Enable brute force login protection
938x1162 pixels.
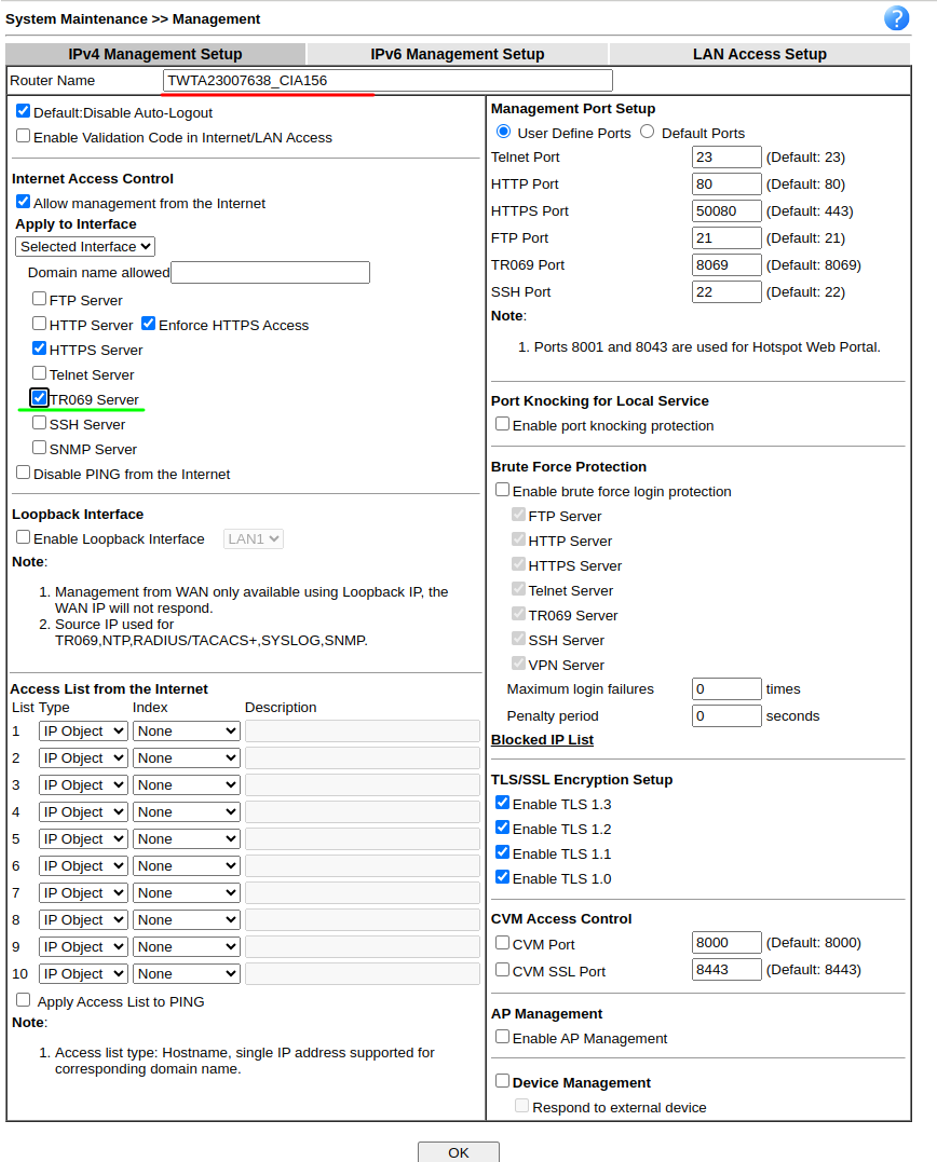[x=502, y=490]
